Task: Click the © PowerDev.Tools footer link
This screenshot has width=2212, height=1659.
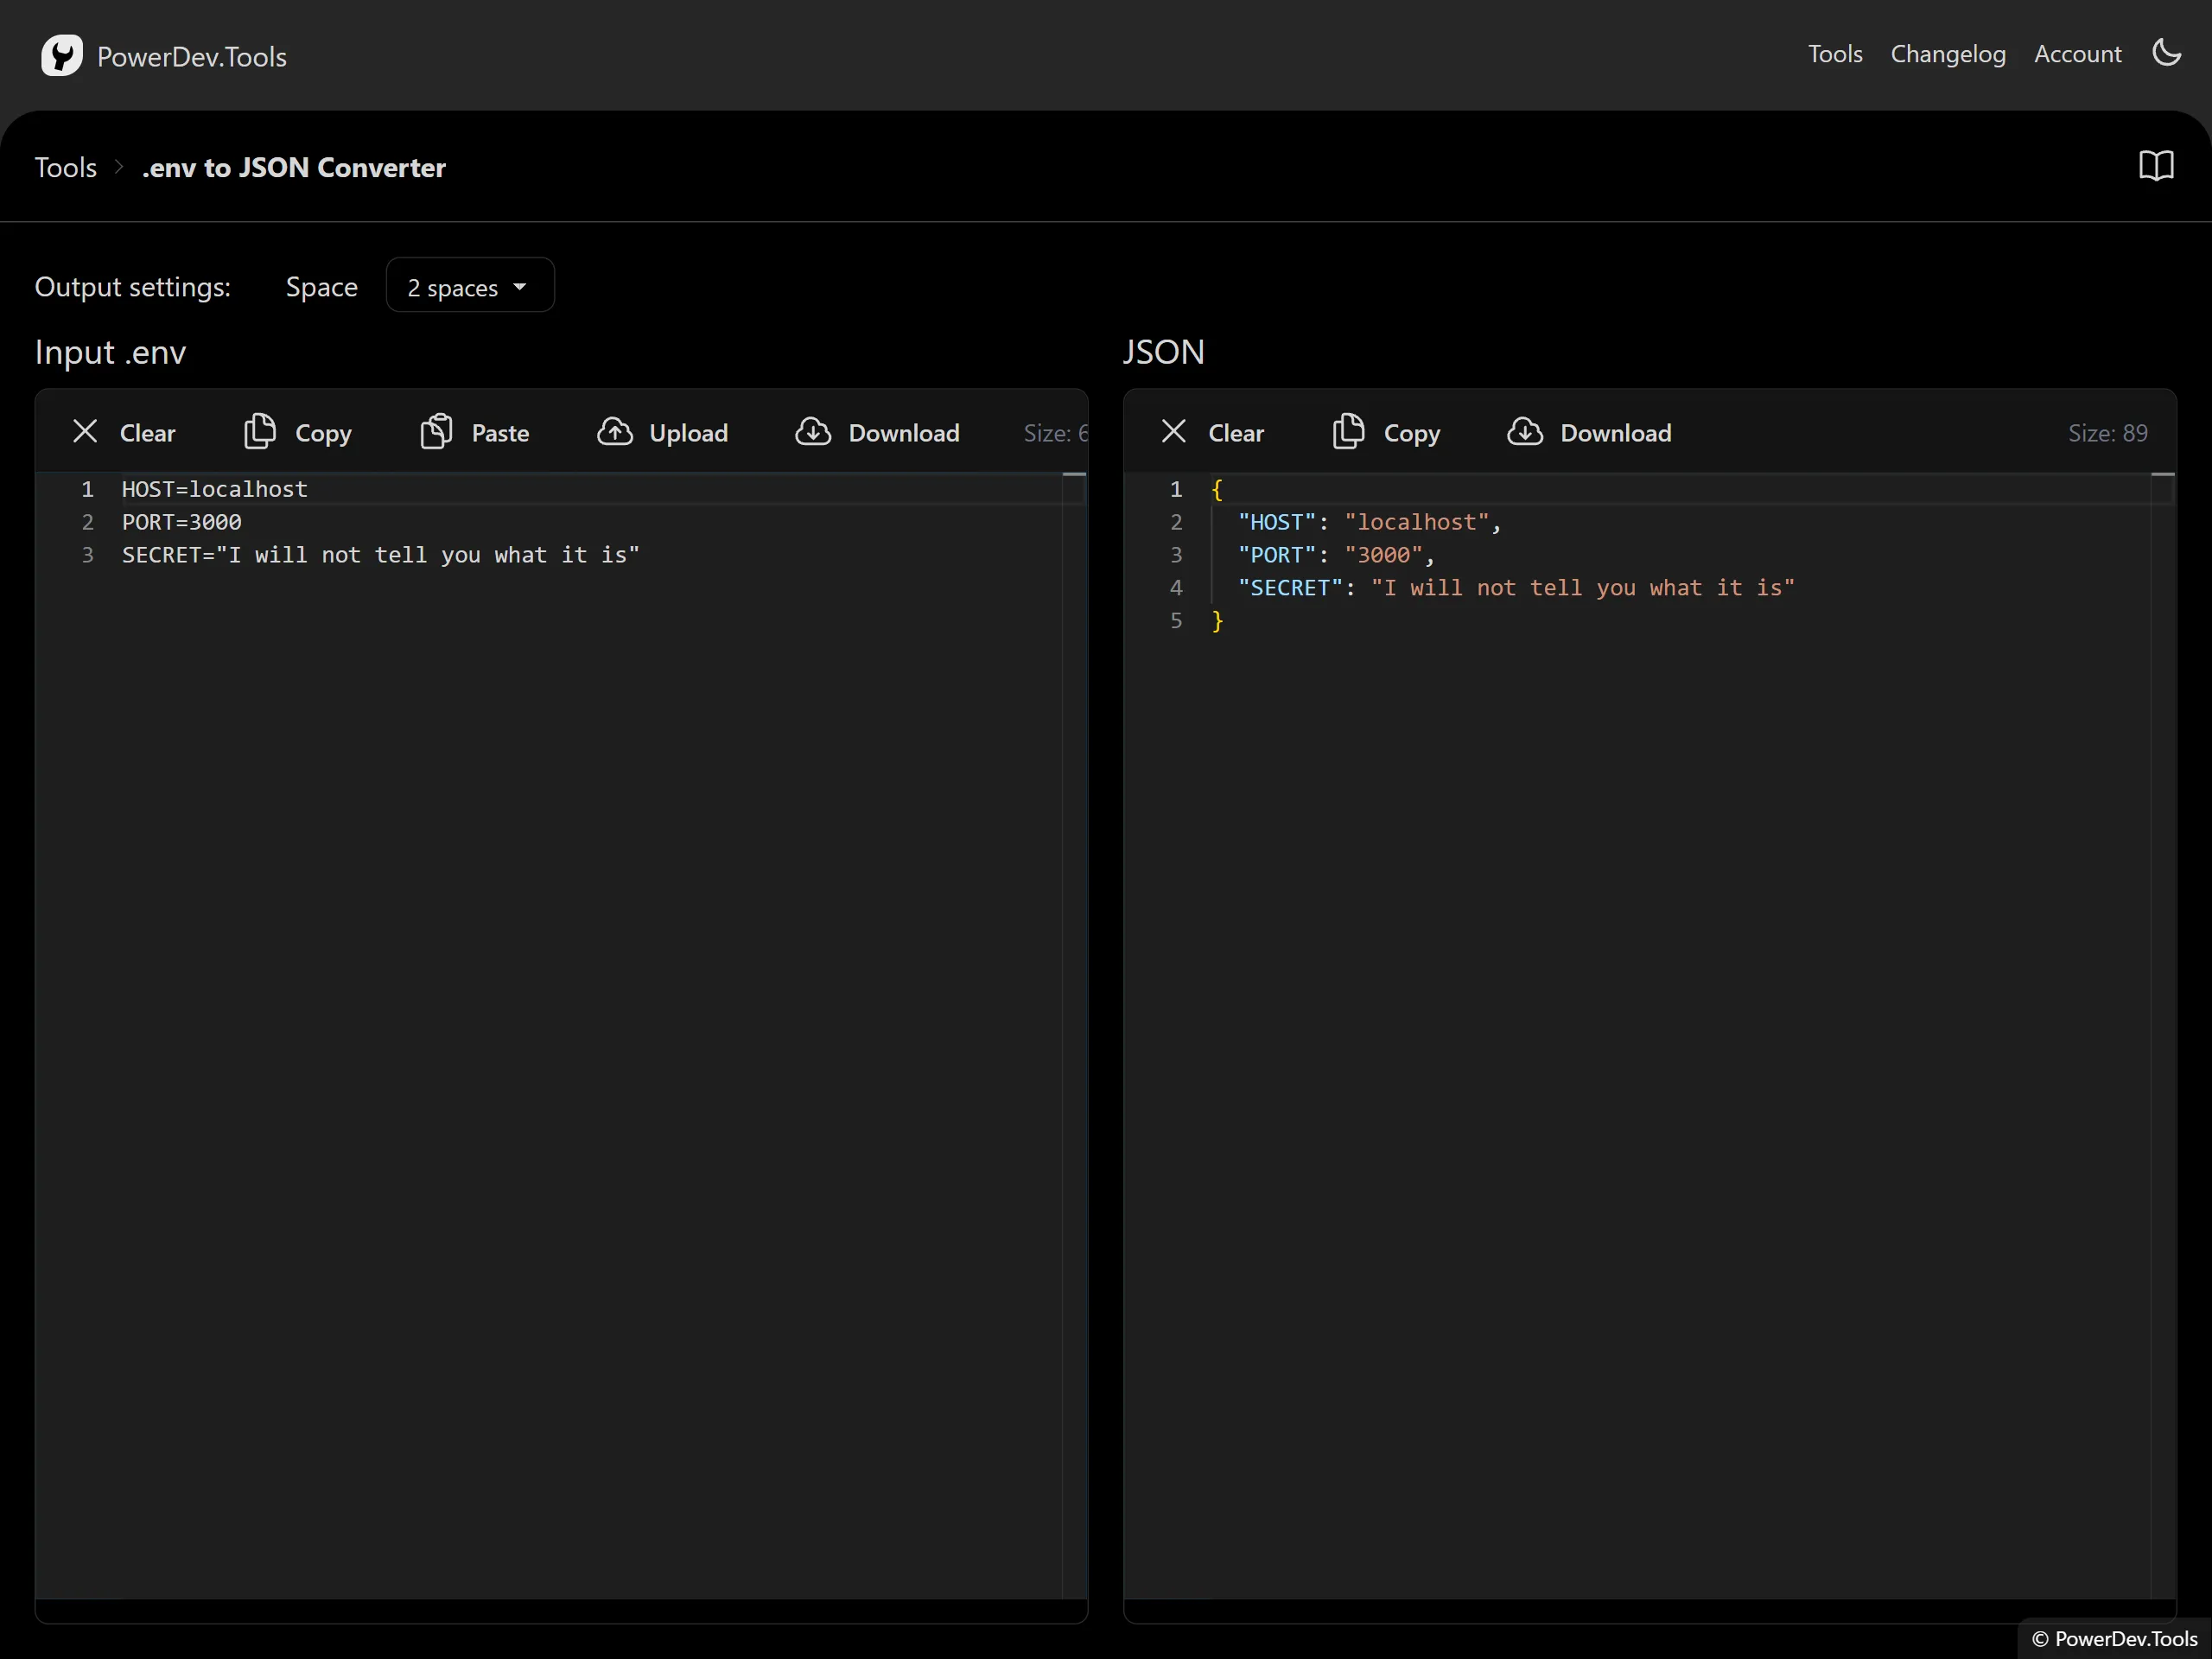Action: pos(2114,1638)
